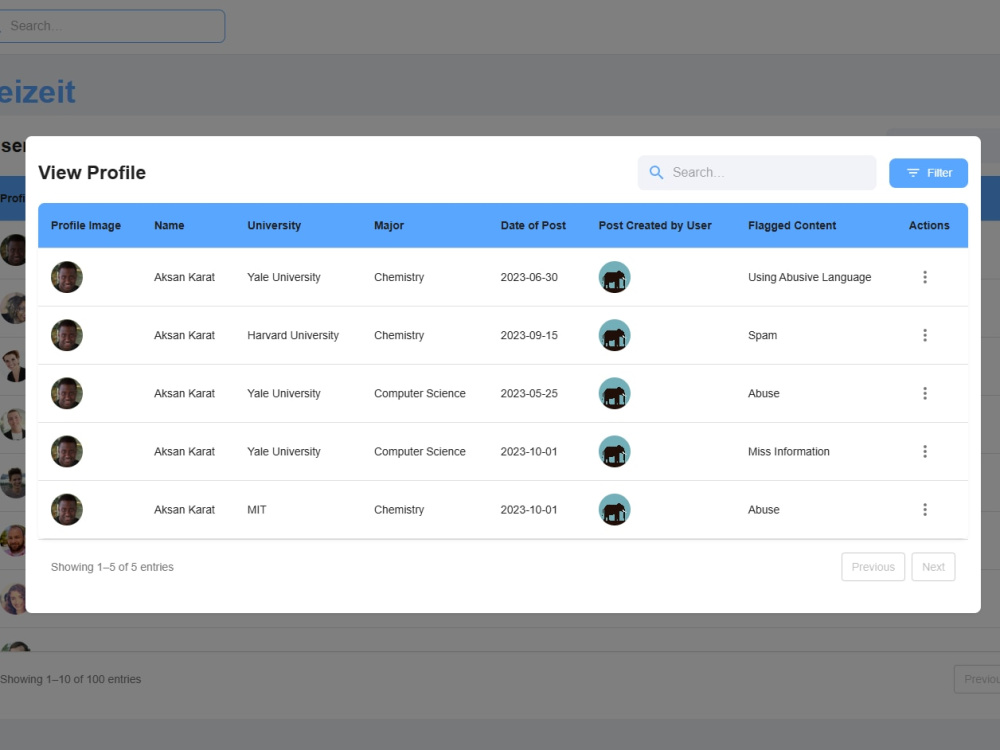The image size is (1000, 750).
Task: Select 'MIT' university cell
Action: coord(256,510)
